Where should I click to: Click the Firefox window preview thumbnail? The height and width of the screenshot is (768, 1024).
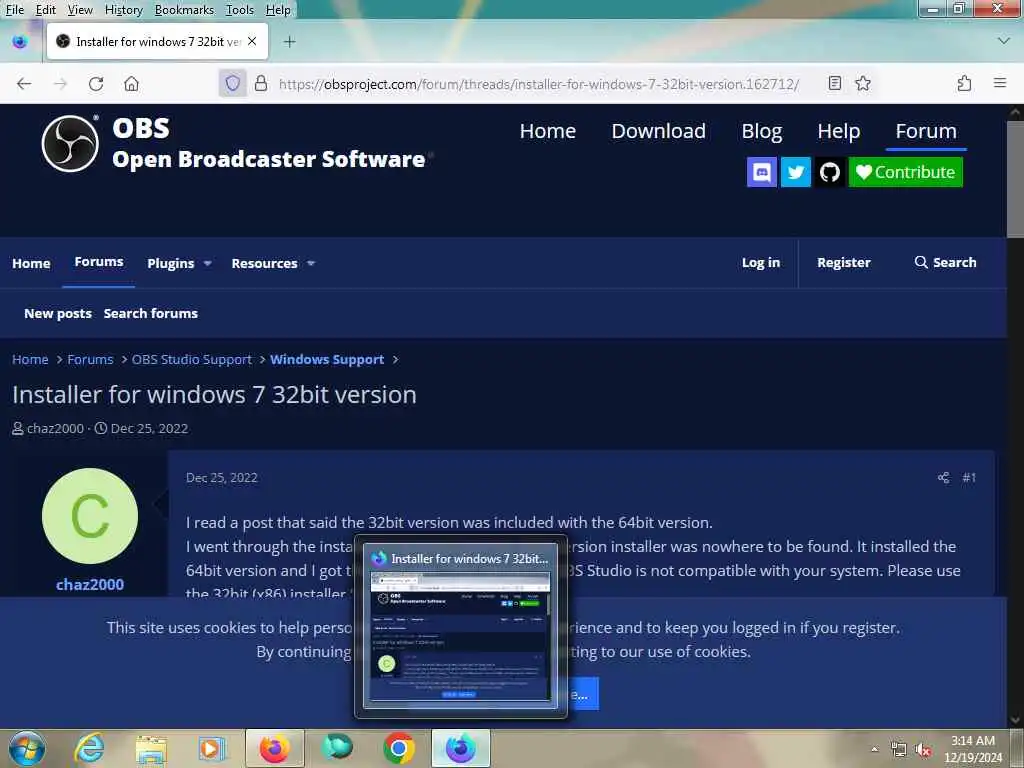[x=460, y=636]
